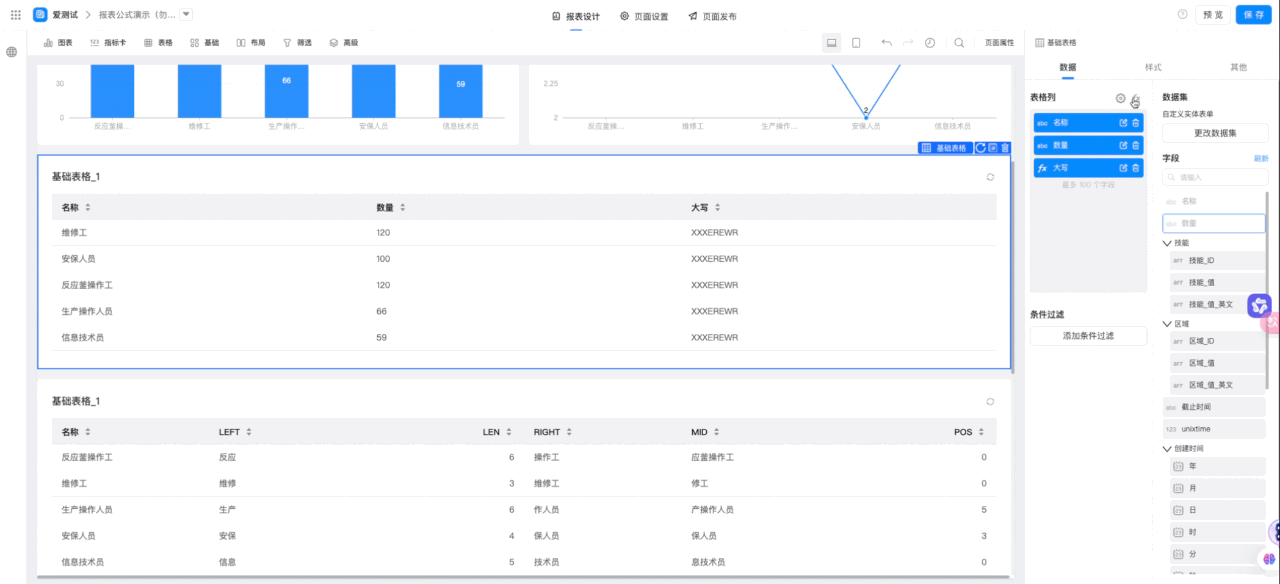Open the 样式 tab in properties panel
Screen dimensions: 1280x584
(x=1153, y=67)
